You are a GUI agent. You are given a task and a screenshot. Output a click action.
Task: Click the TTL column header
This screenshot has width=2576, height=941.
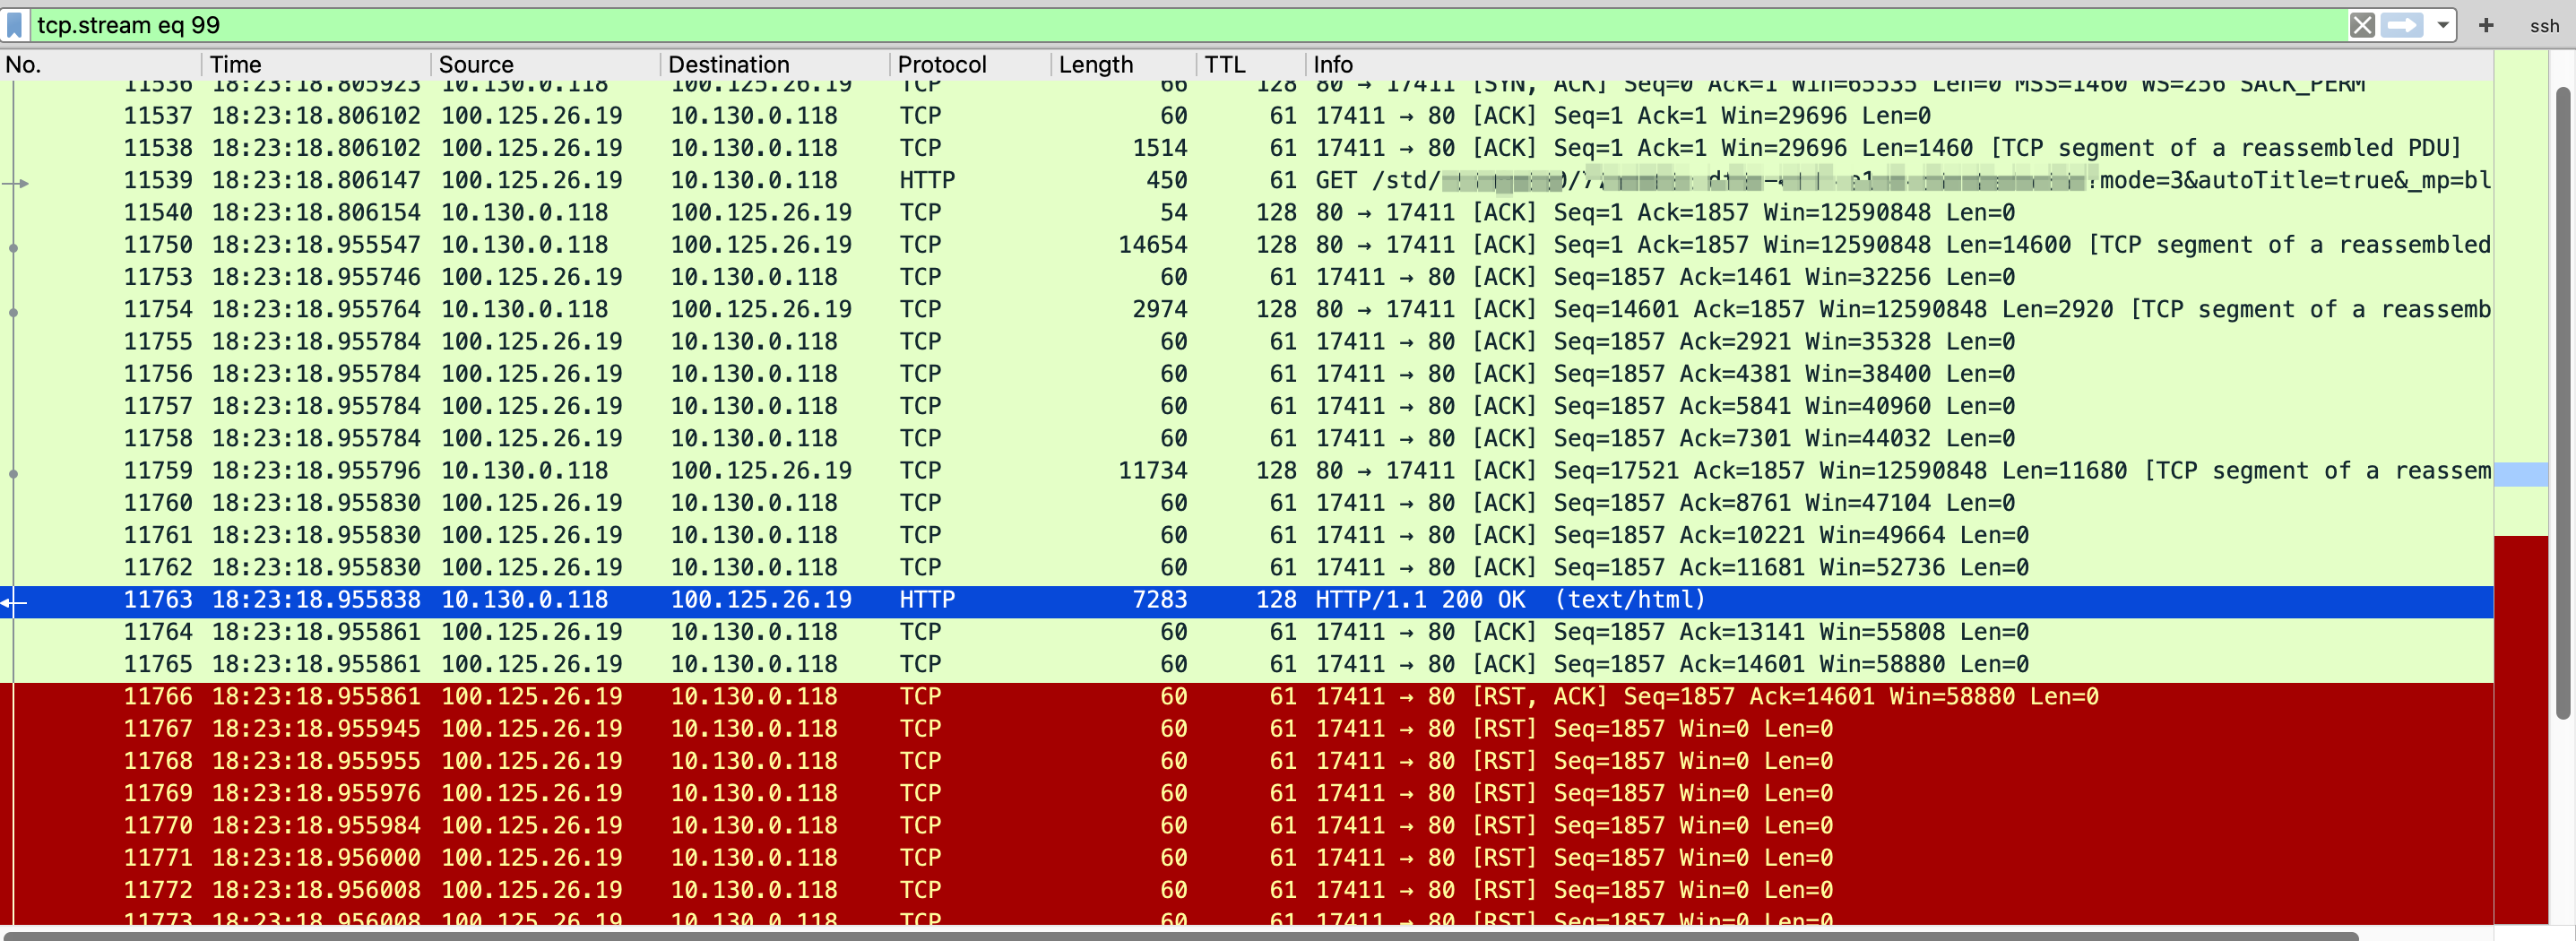tap(1224, 65)
